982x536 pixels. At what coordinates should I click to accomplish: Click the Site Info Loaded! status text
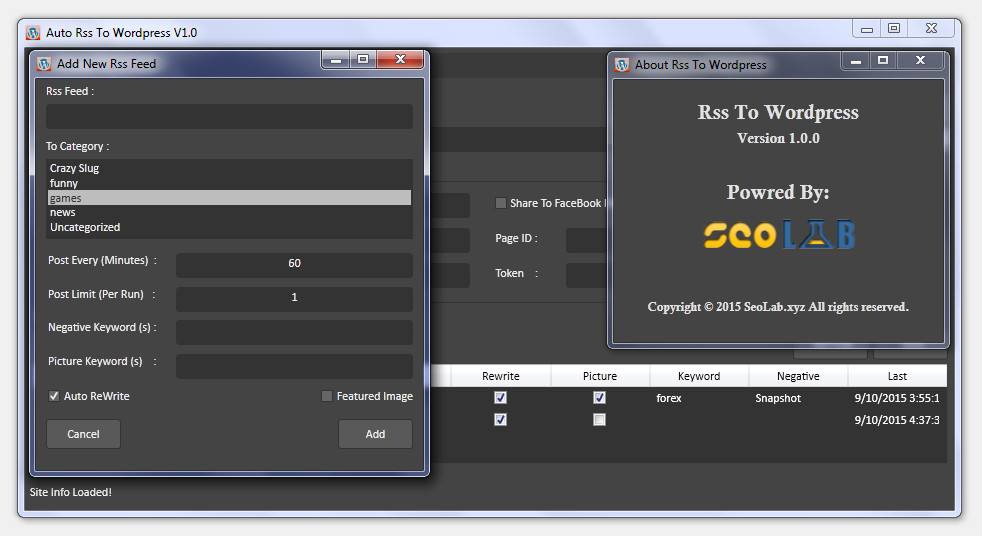coord(71,492)
